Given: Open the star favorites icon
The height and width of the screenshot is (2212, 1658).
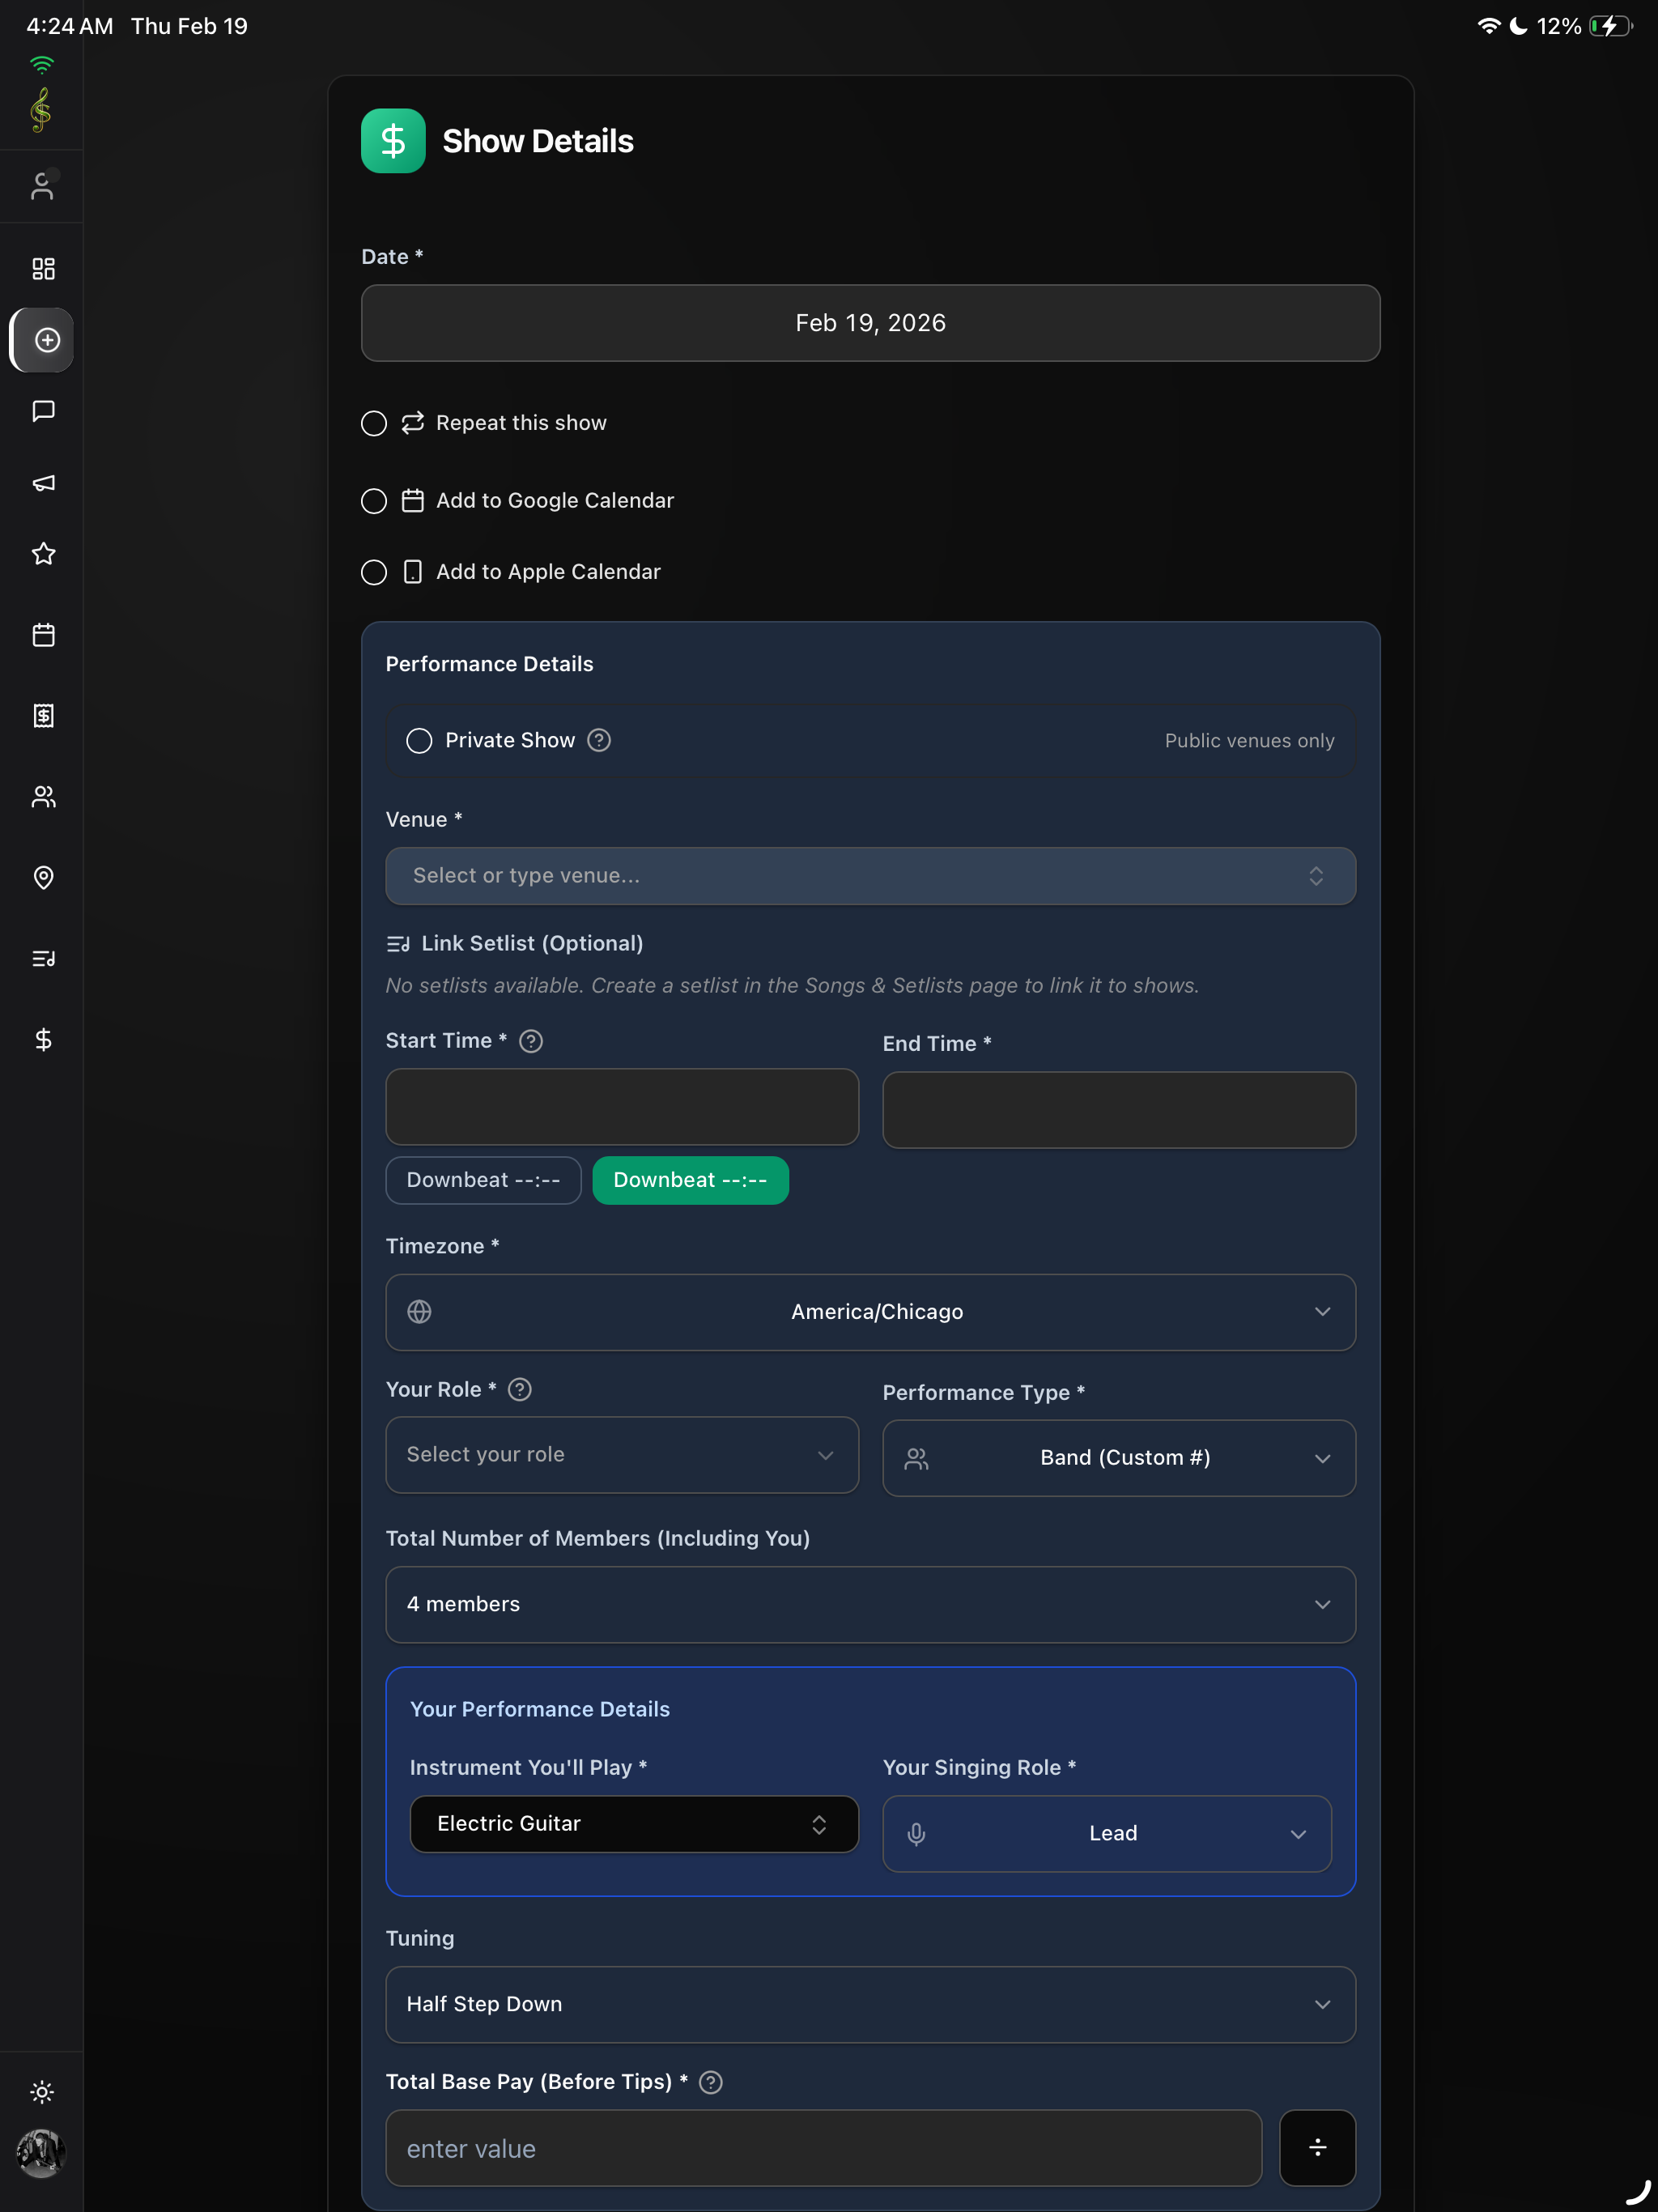Looking at the screenshot, I should click(x=43, y=554).
